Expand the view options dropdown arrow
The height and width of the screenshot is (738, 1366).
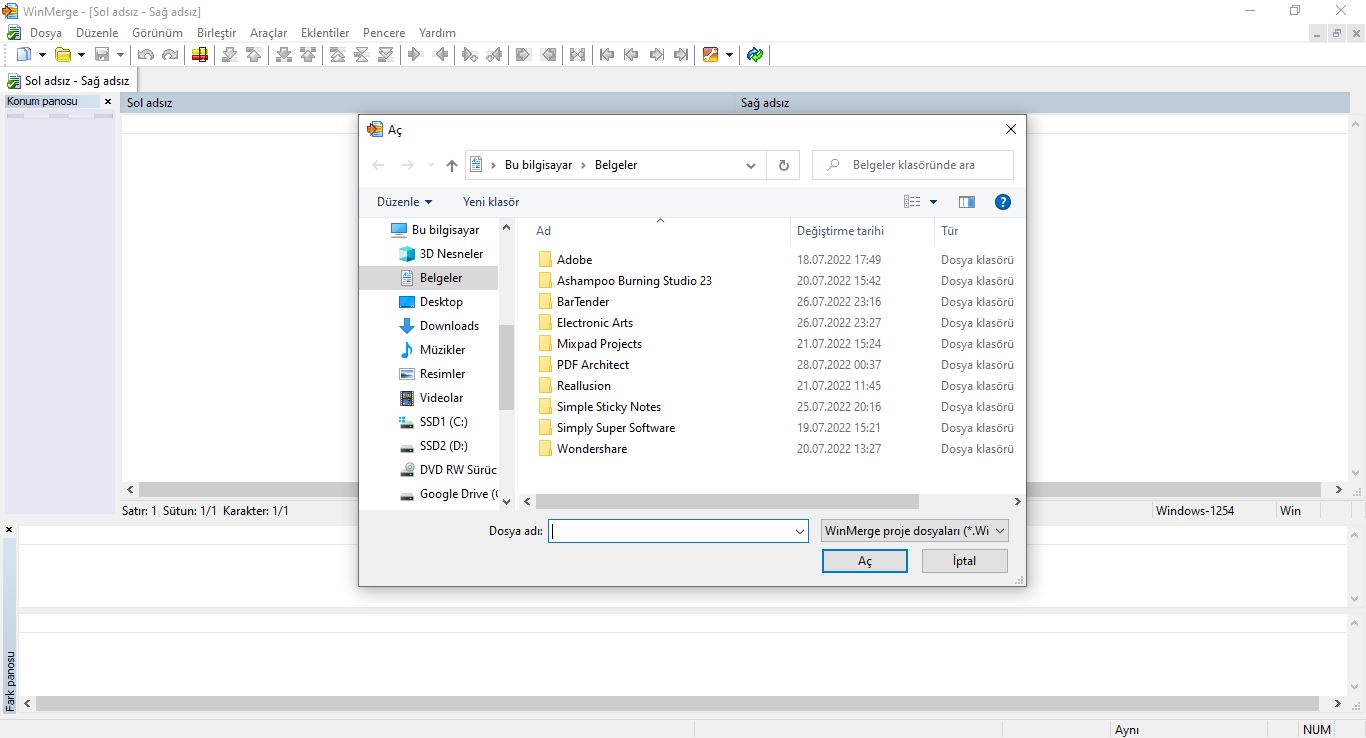click(934, 202)
